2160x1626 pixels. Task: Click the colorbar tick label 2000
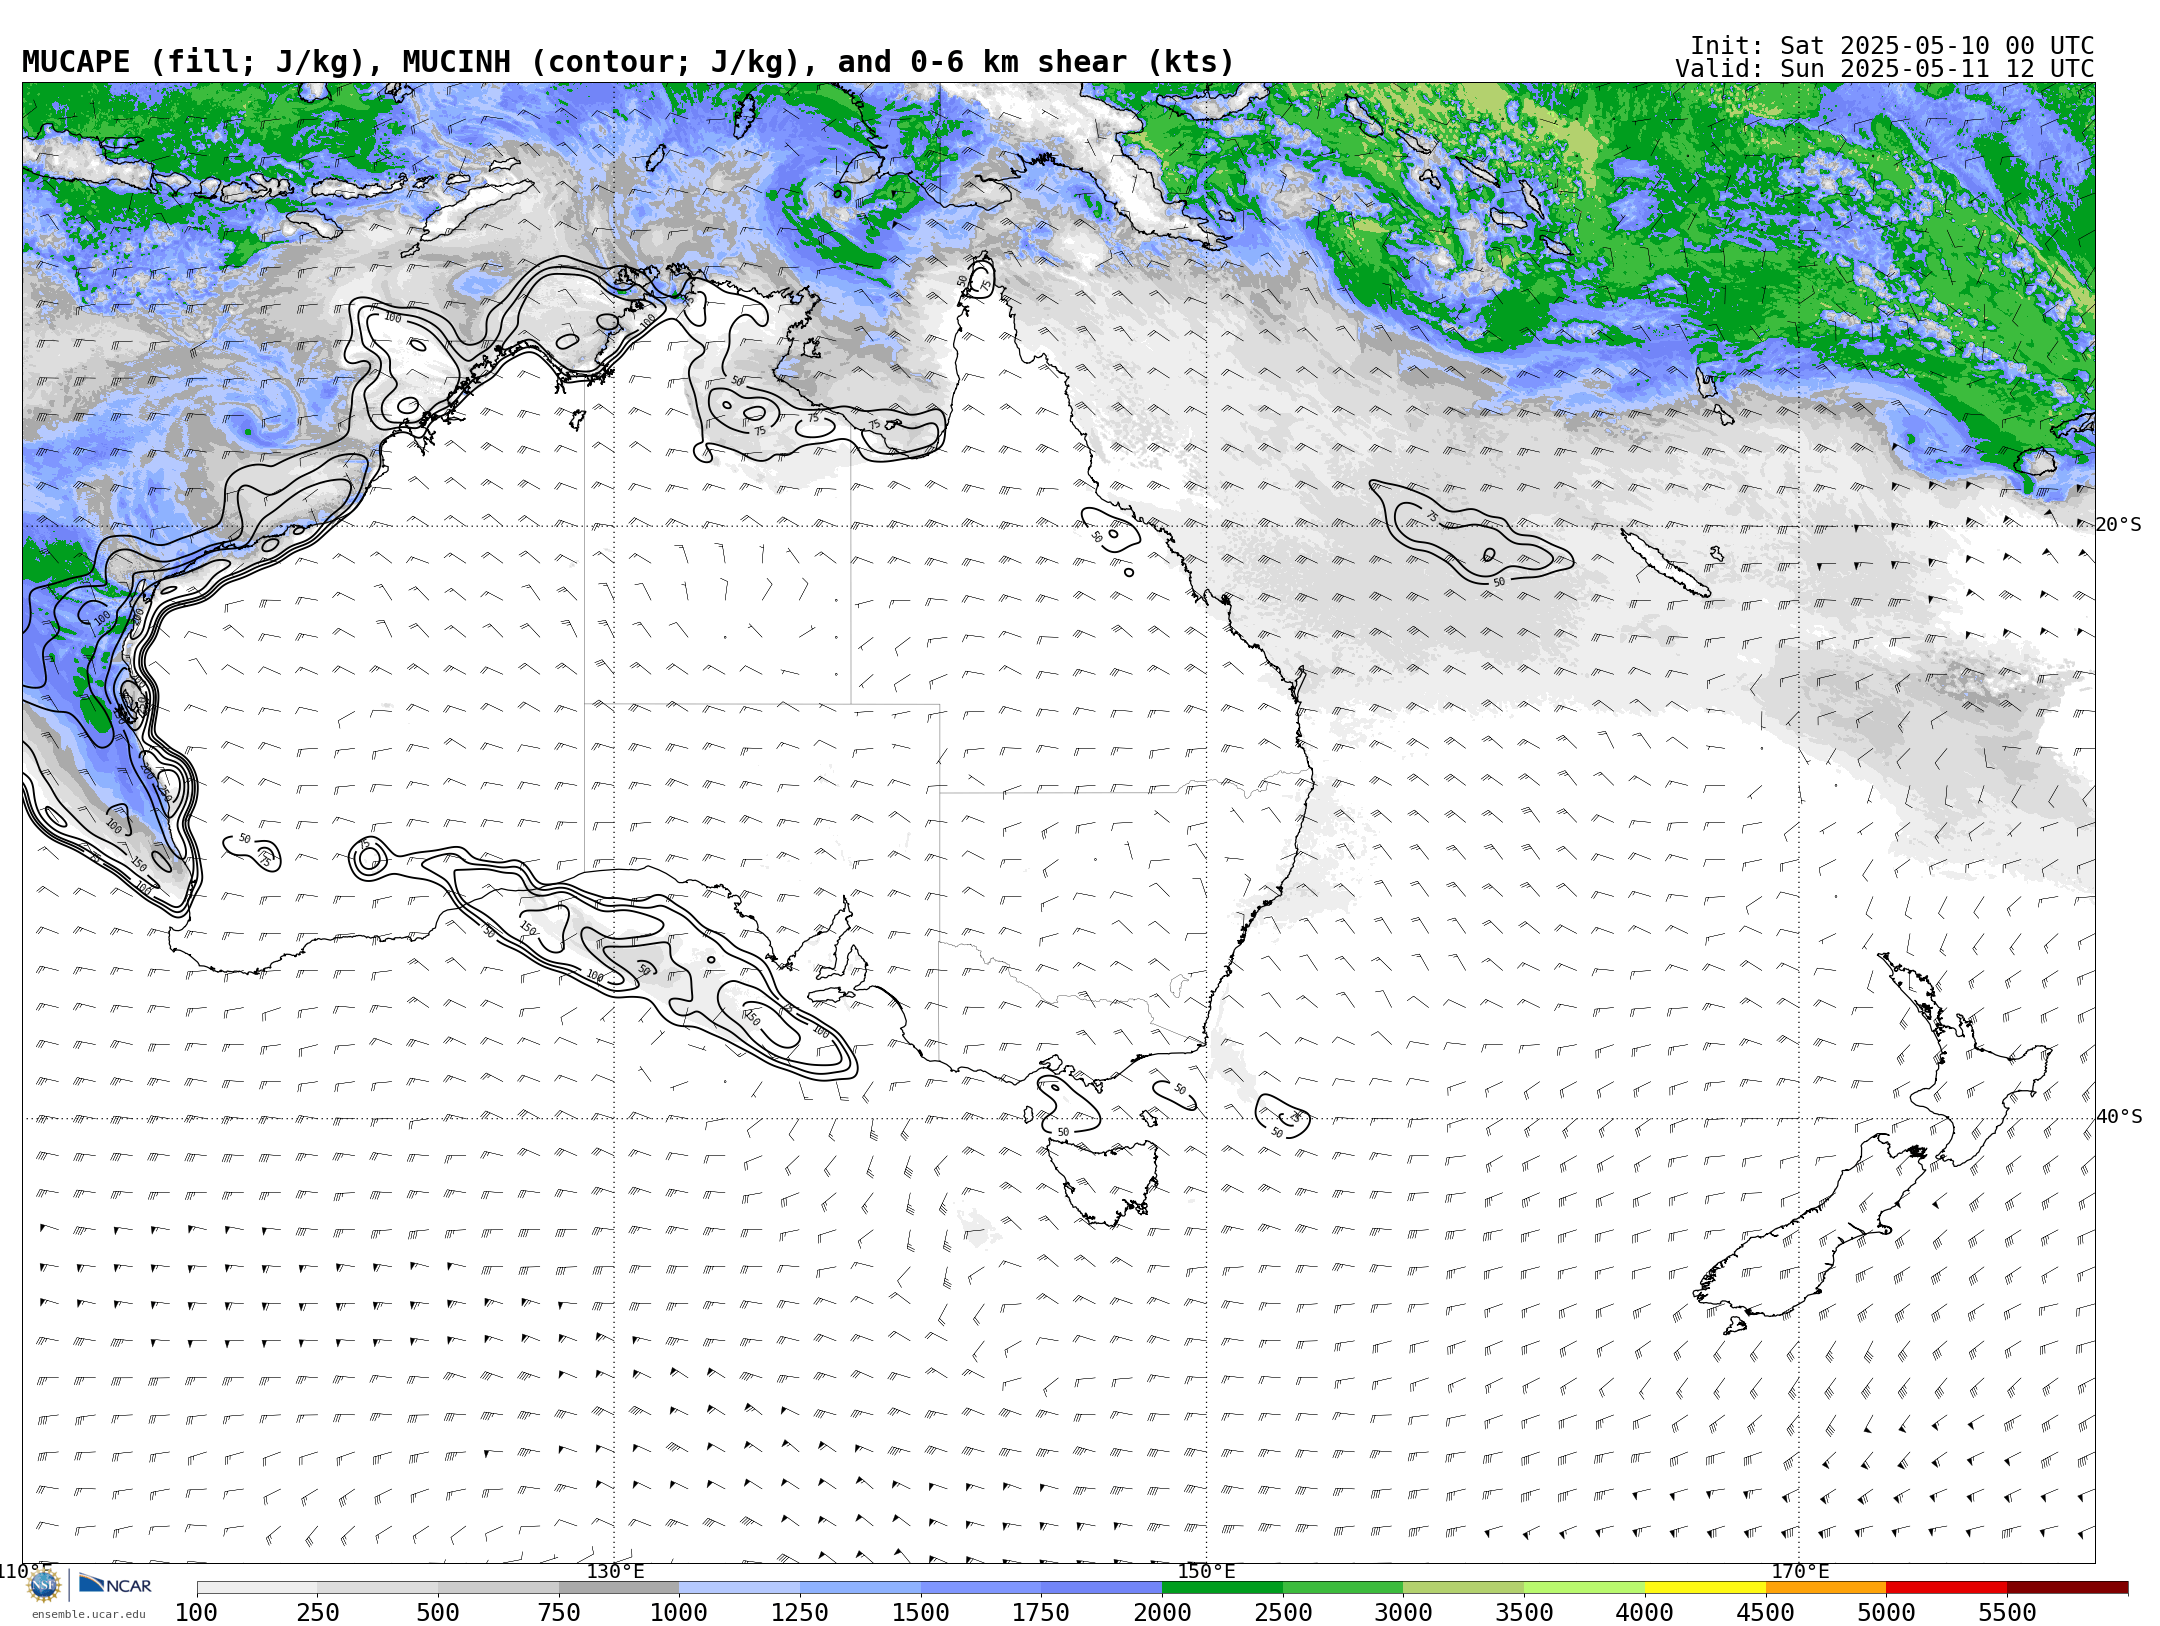coord(1162,1613)
